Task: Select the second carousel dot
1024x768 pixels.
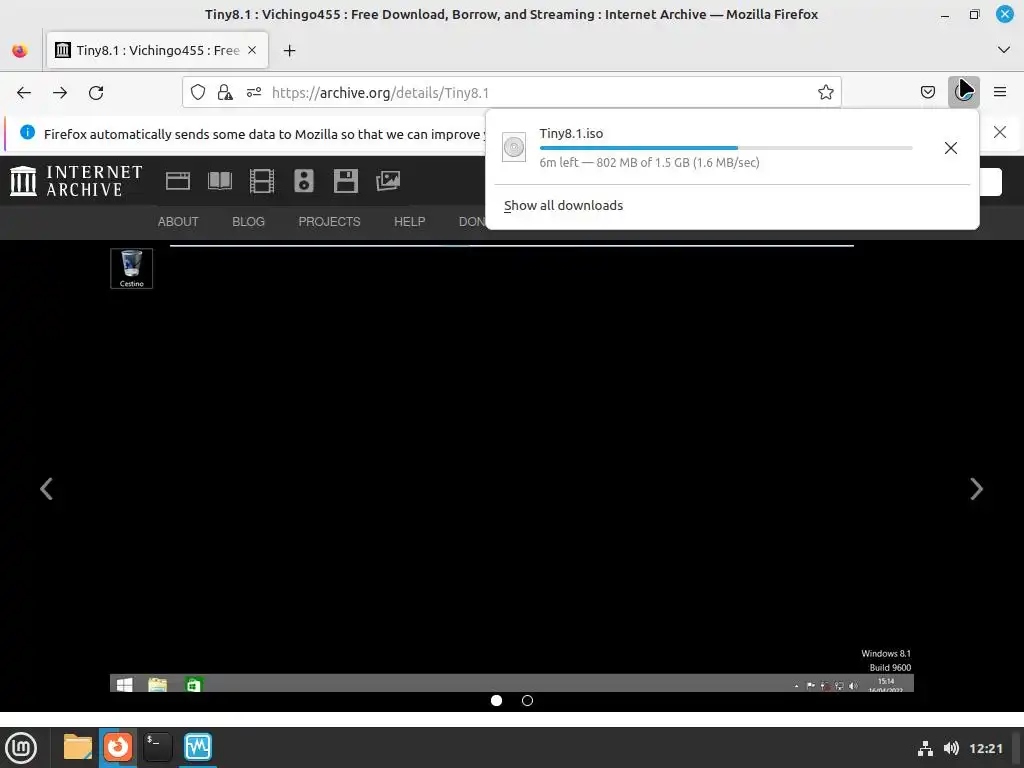Action: click(528, 701)
